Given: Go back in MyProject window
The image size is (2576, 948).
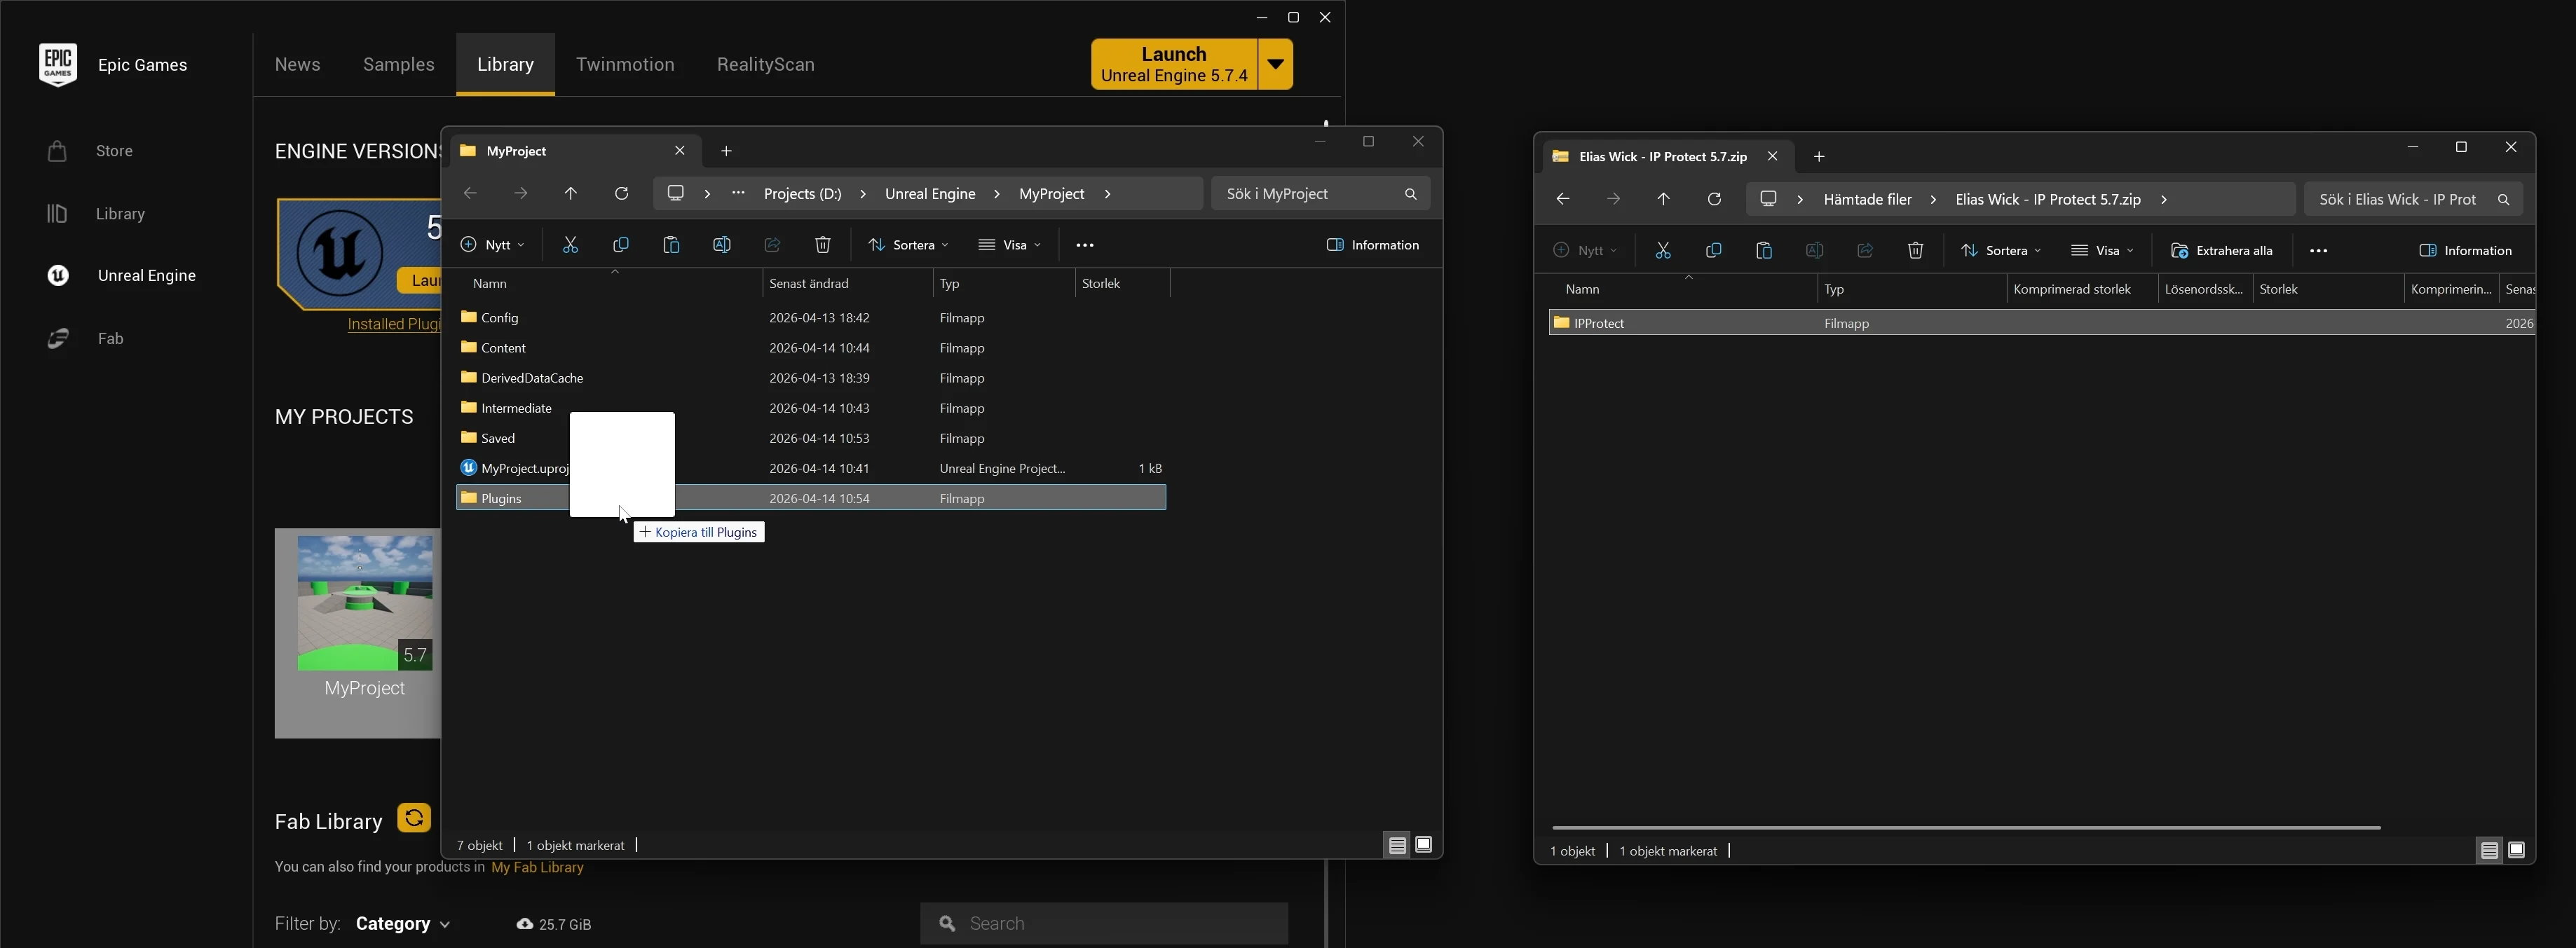Looking at the screenshot, I should pyautogui.click(x=470, y=194).
